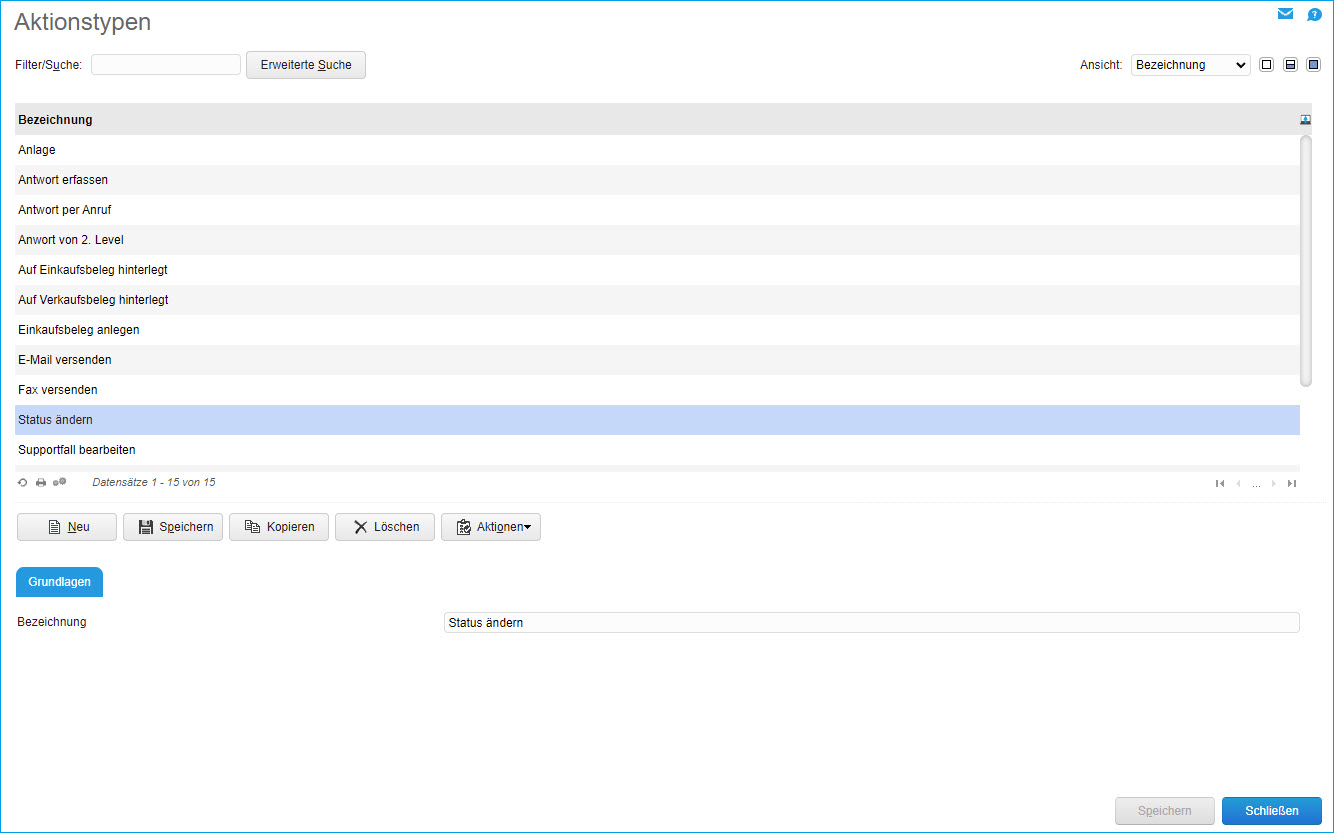Select the Antwort erfassen row
The width and height of the screenshot is (1334, 833).
pos(657,180)
